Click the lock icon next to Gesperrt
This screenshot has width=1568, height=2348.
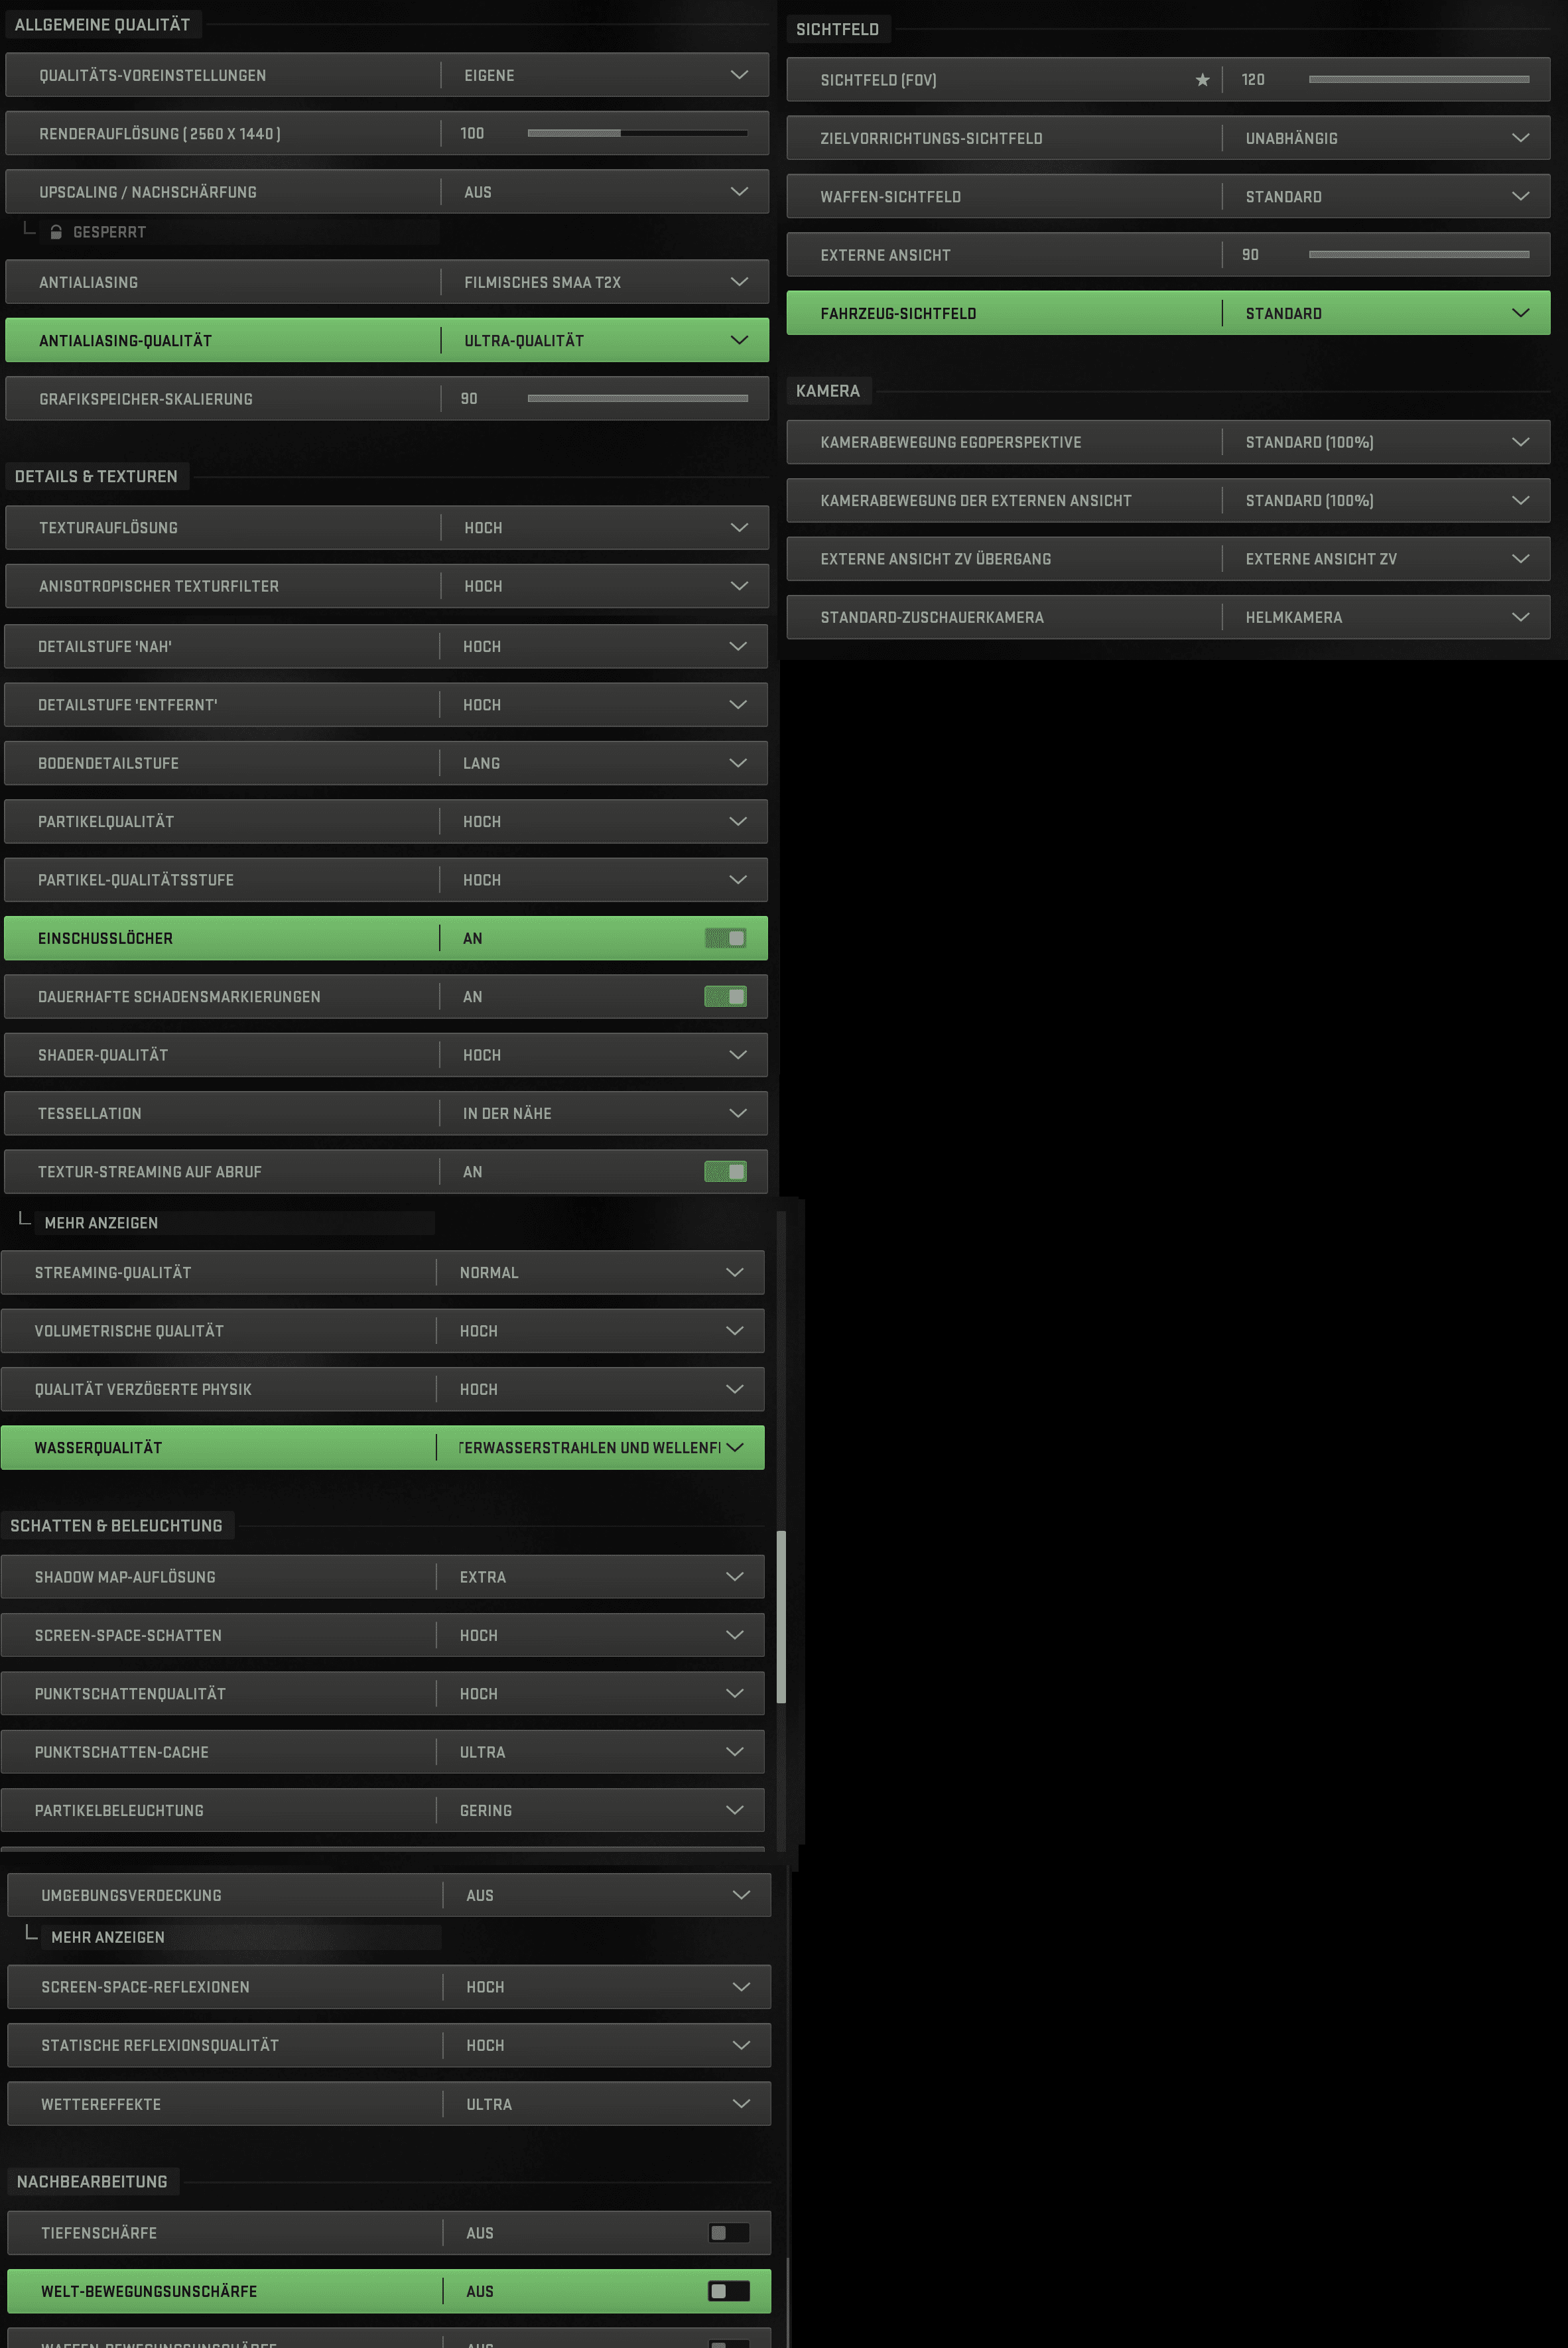coord(56,232)
